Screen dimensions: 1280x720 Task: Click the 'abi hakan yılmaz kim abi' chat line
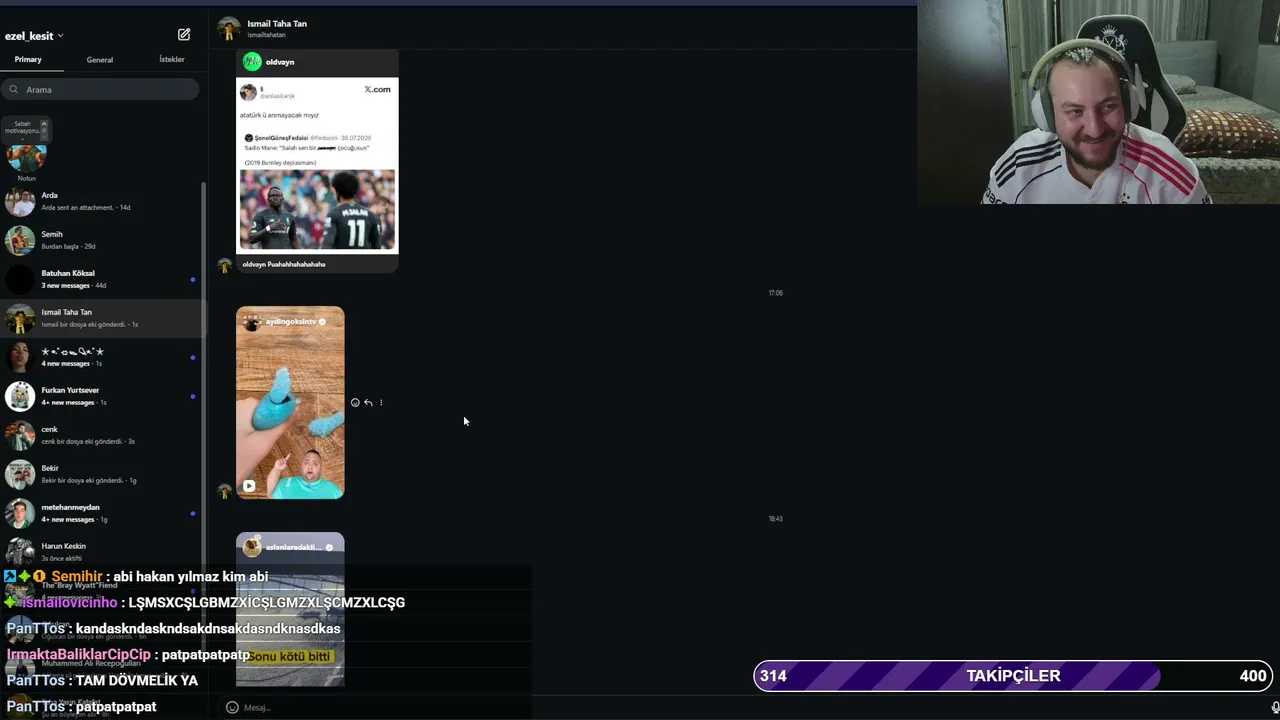point(191,577)
